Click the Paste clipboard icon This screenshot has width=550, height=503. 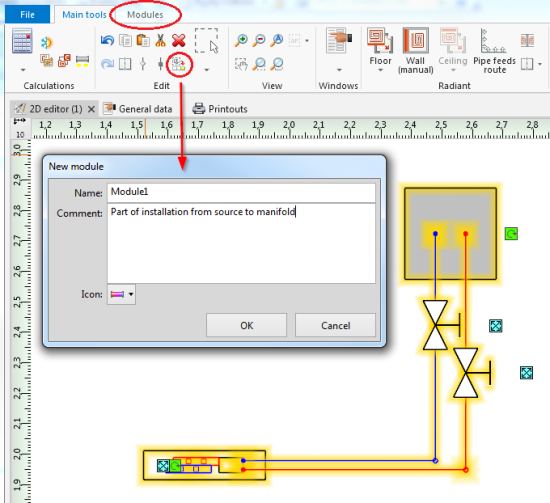point(143,41)
